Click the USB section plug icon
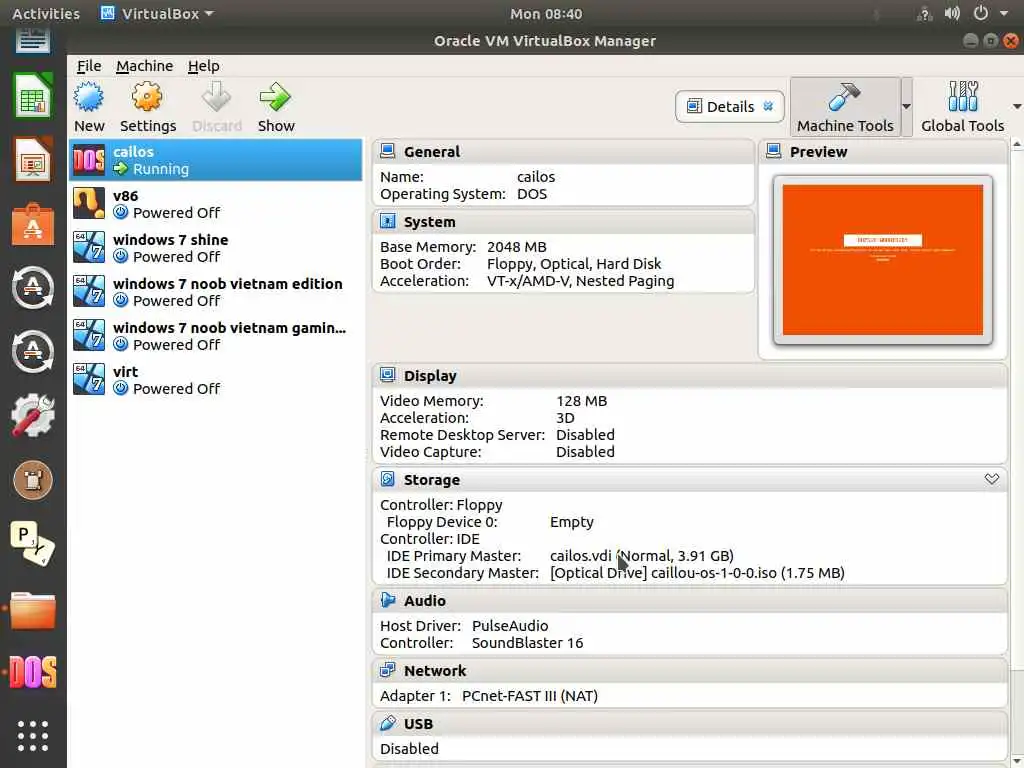 tap(387, 723)
